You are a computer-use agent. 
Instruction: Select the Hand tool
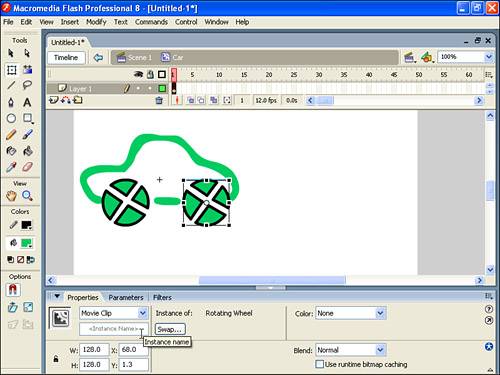pyautogui.click(x=11, y=196)
